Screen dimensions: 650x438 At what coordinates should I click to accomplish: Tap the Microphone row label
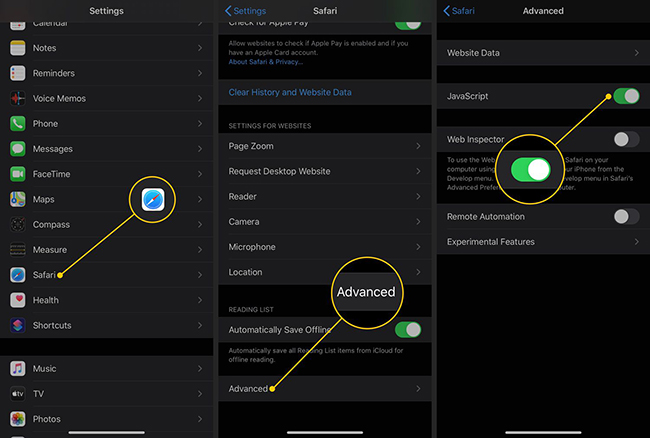click(252, 247)
